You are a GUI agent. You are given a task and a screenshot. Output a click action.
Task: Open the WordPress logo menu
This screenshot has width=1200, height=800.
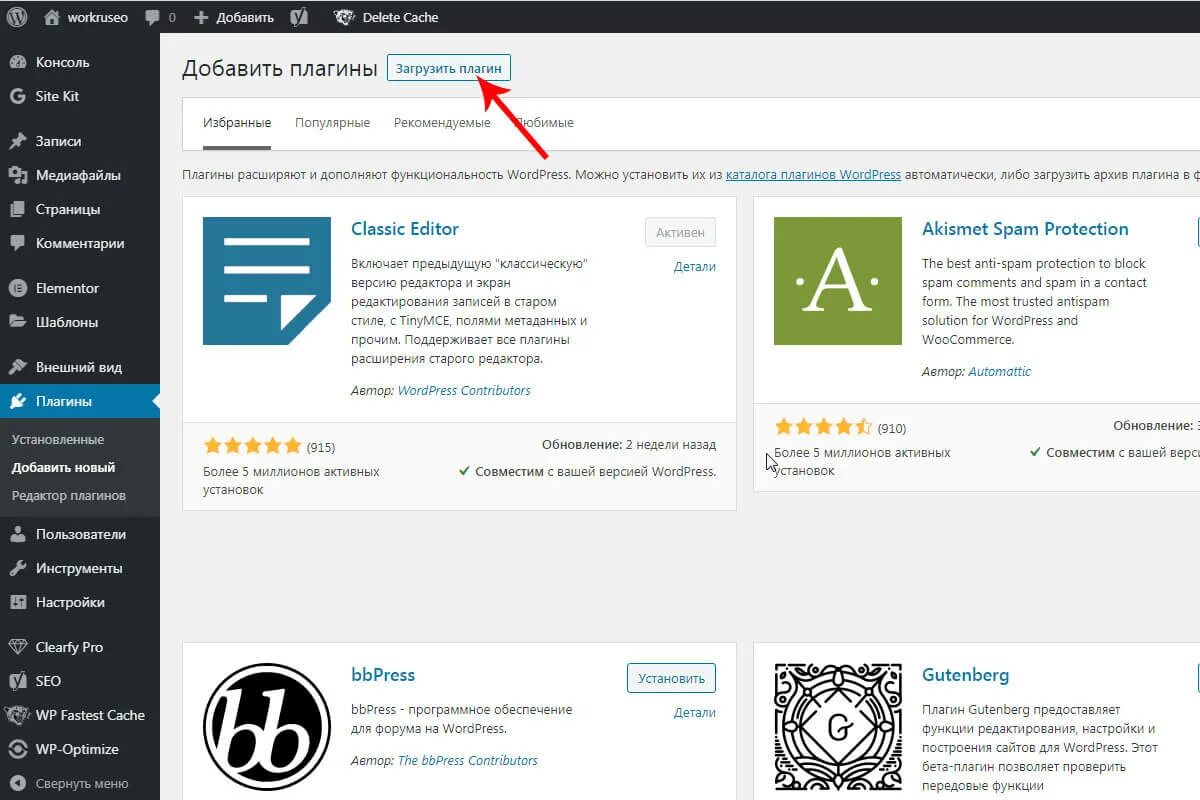click(17, 17)
